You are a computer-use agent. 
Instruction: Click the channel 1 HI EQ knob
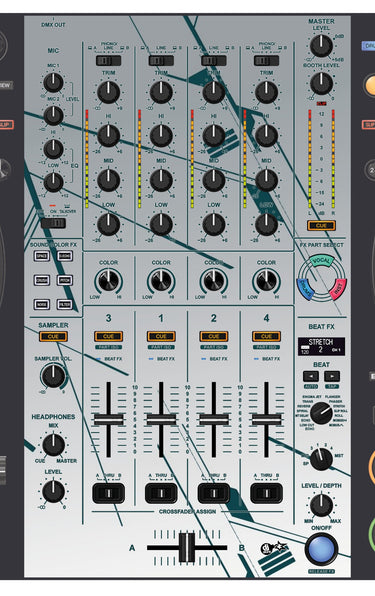click(x=161, y=136)
